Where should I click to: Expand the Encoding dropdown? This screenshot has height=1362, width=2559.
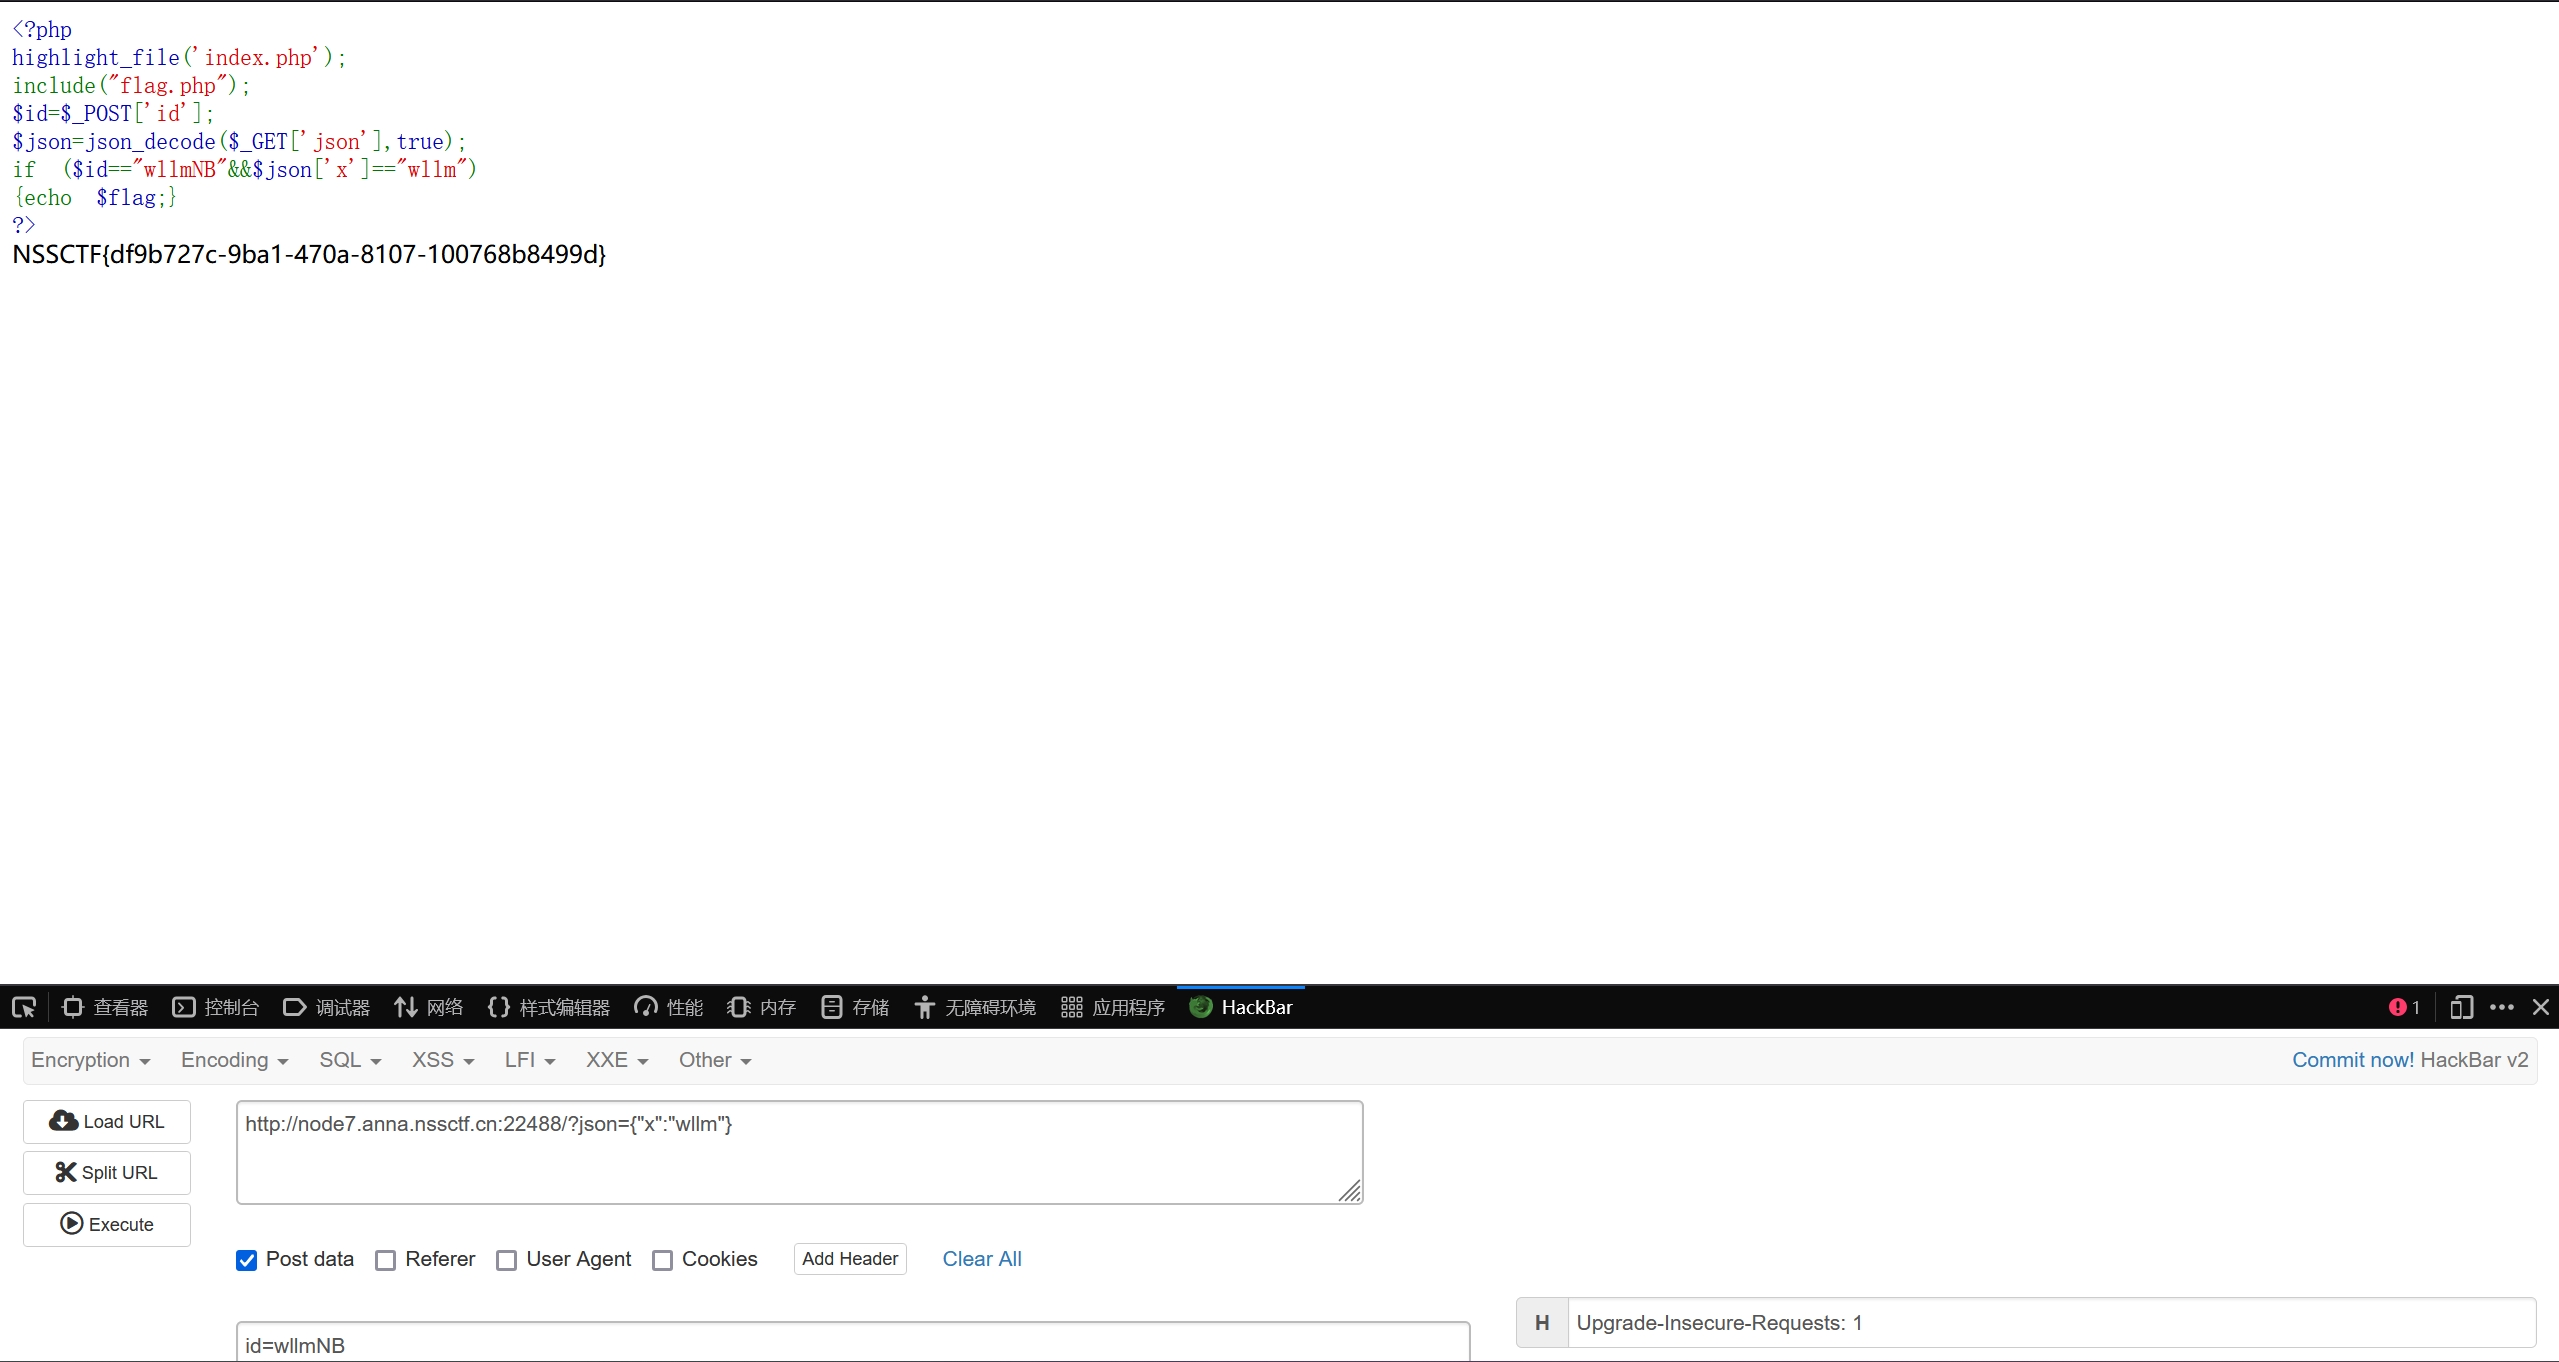234,1060
